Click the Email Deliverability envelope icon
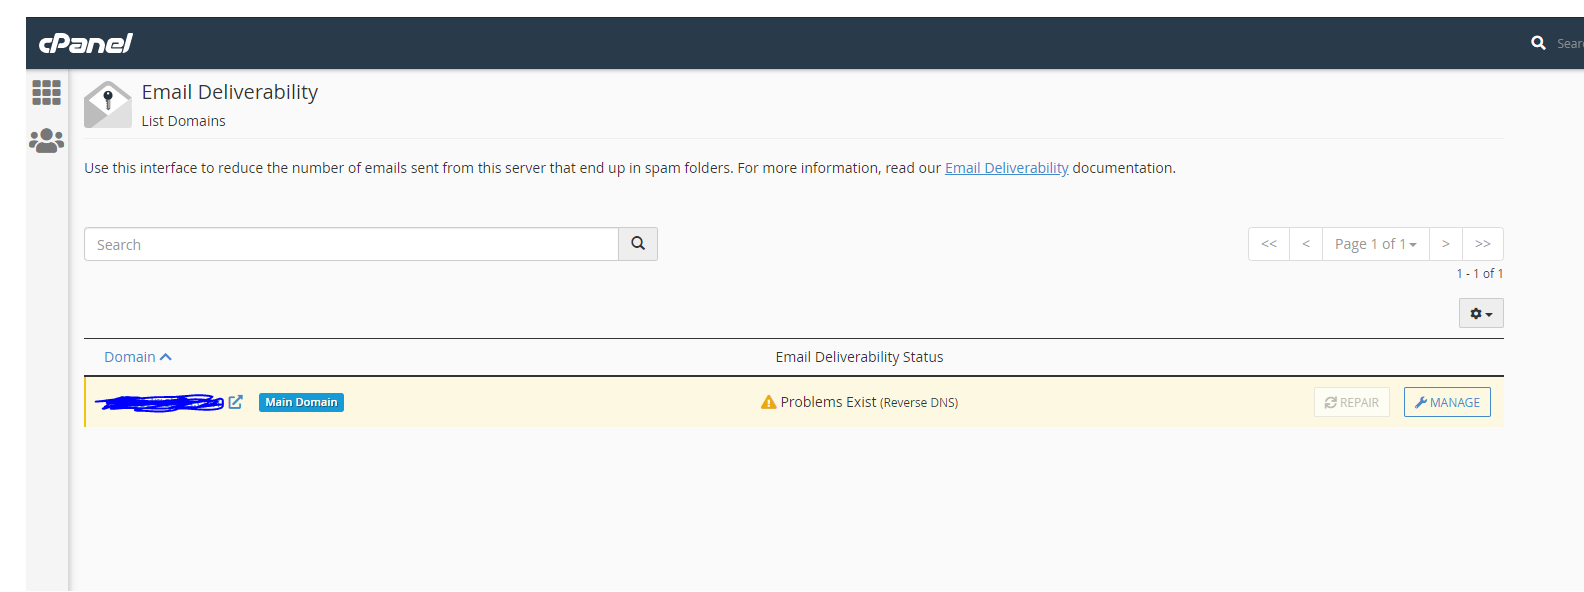This screenshot has height=592, width=1584. 108,104
